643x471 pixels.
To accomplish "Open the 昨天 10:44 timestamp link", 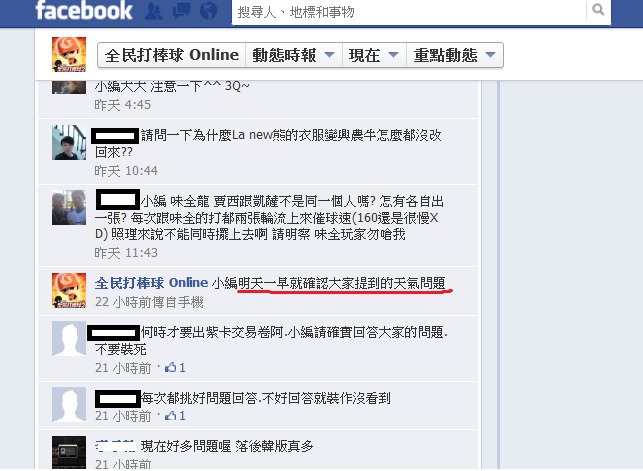I will point(126,171).
